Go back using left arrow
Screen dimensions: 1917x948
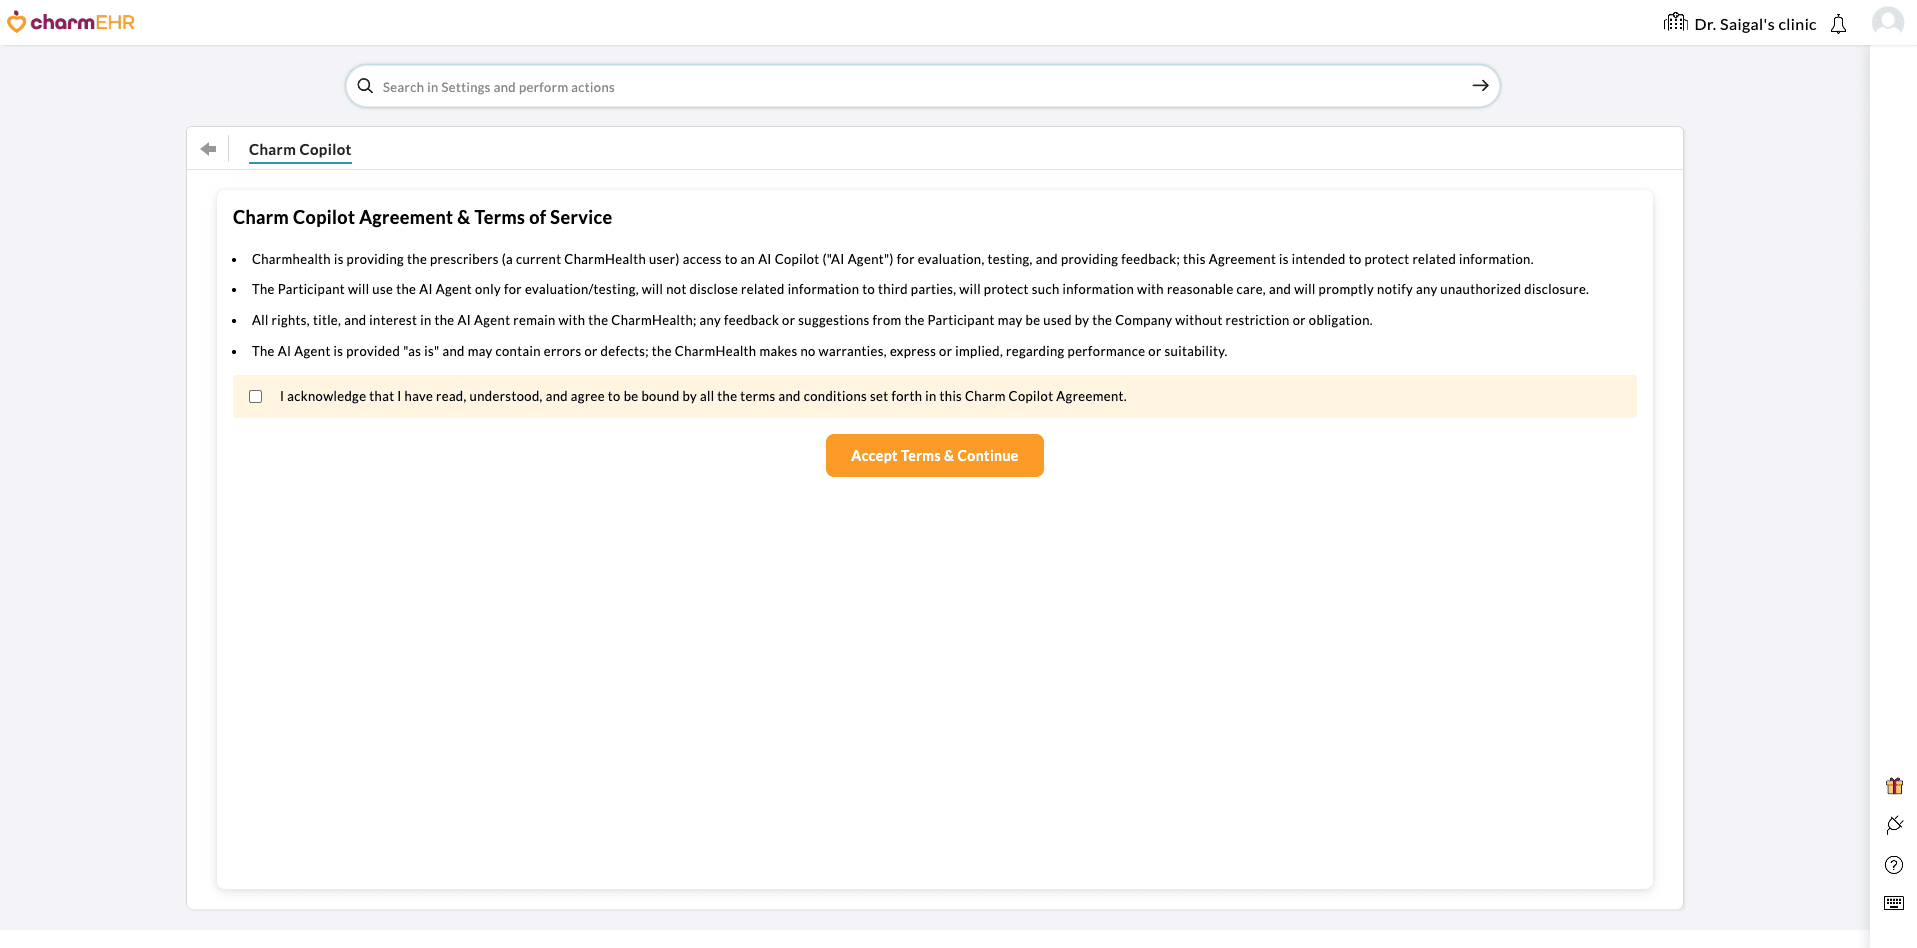[x=208, y=149]
